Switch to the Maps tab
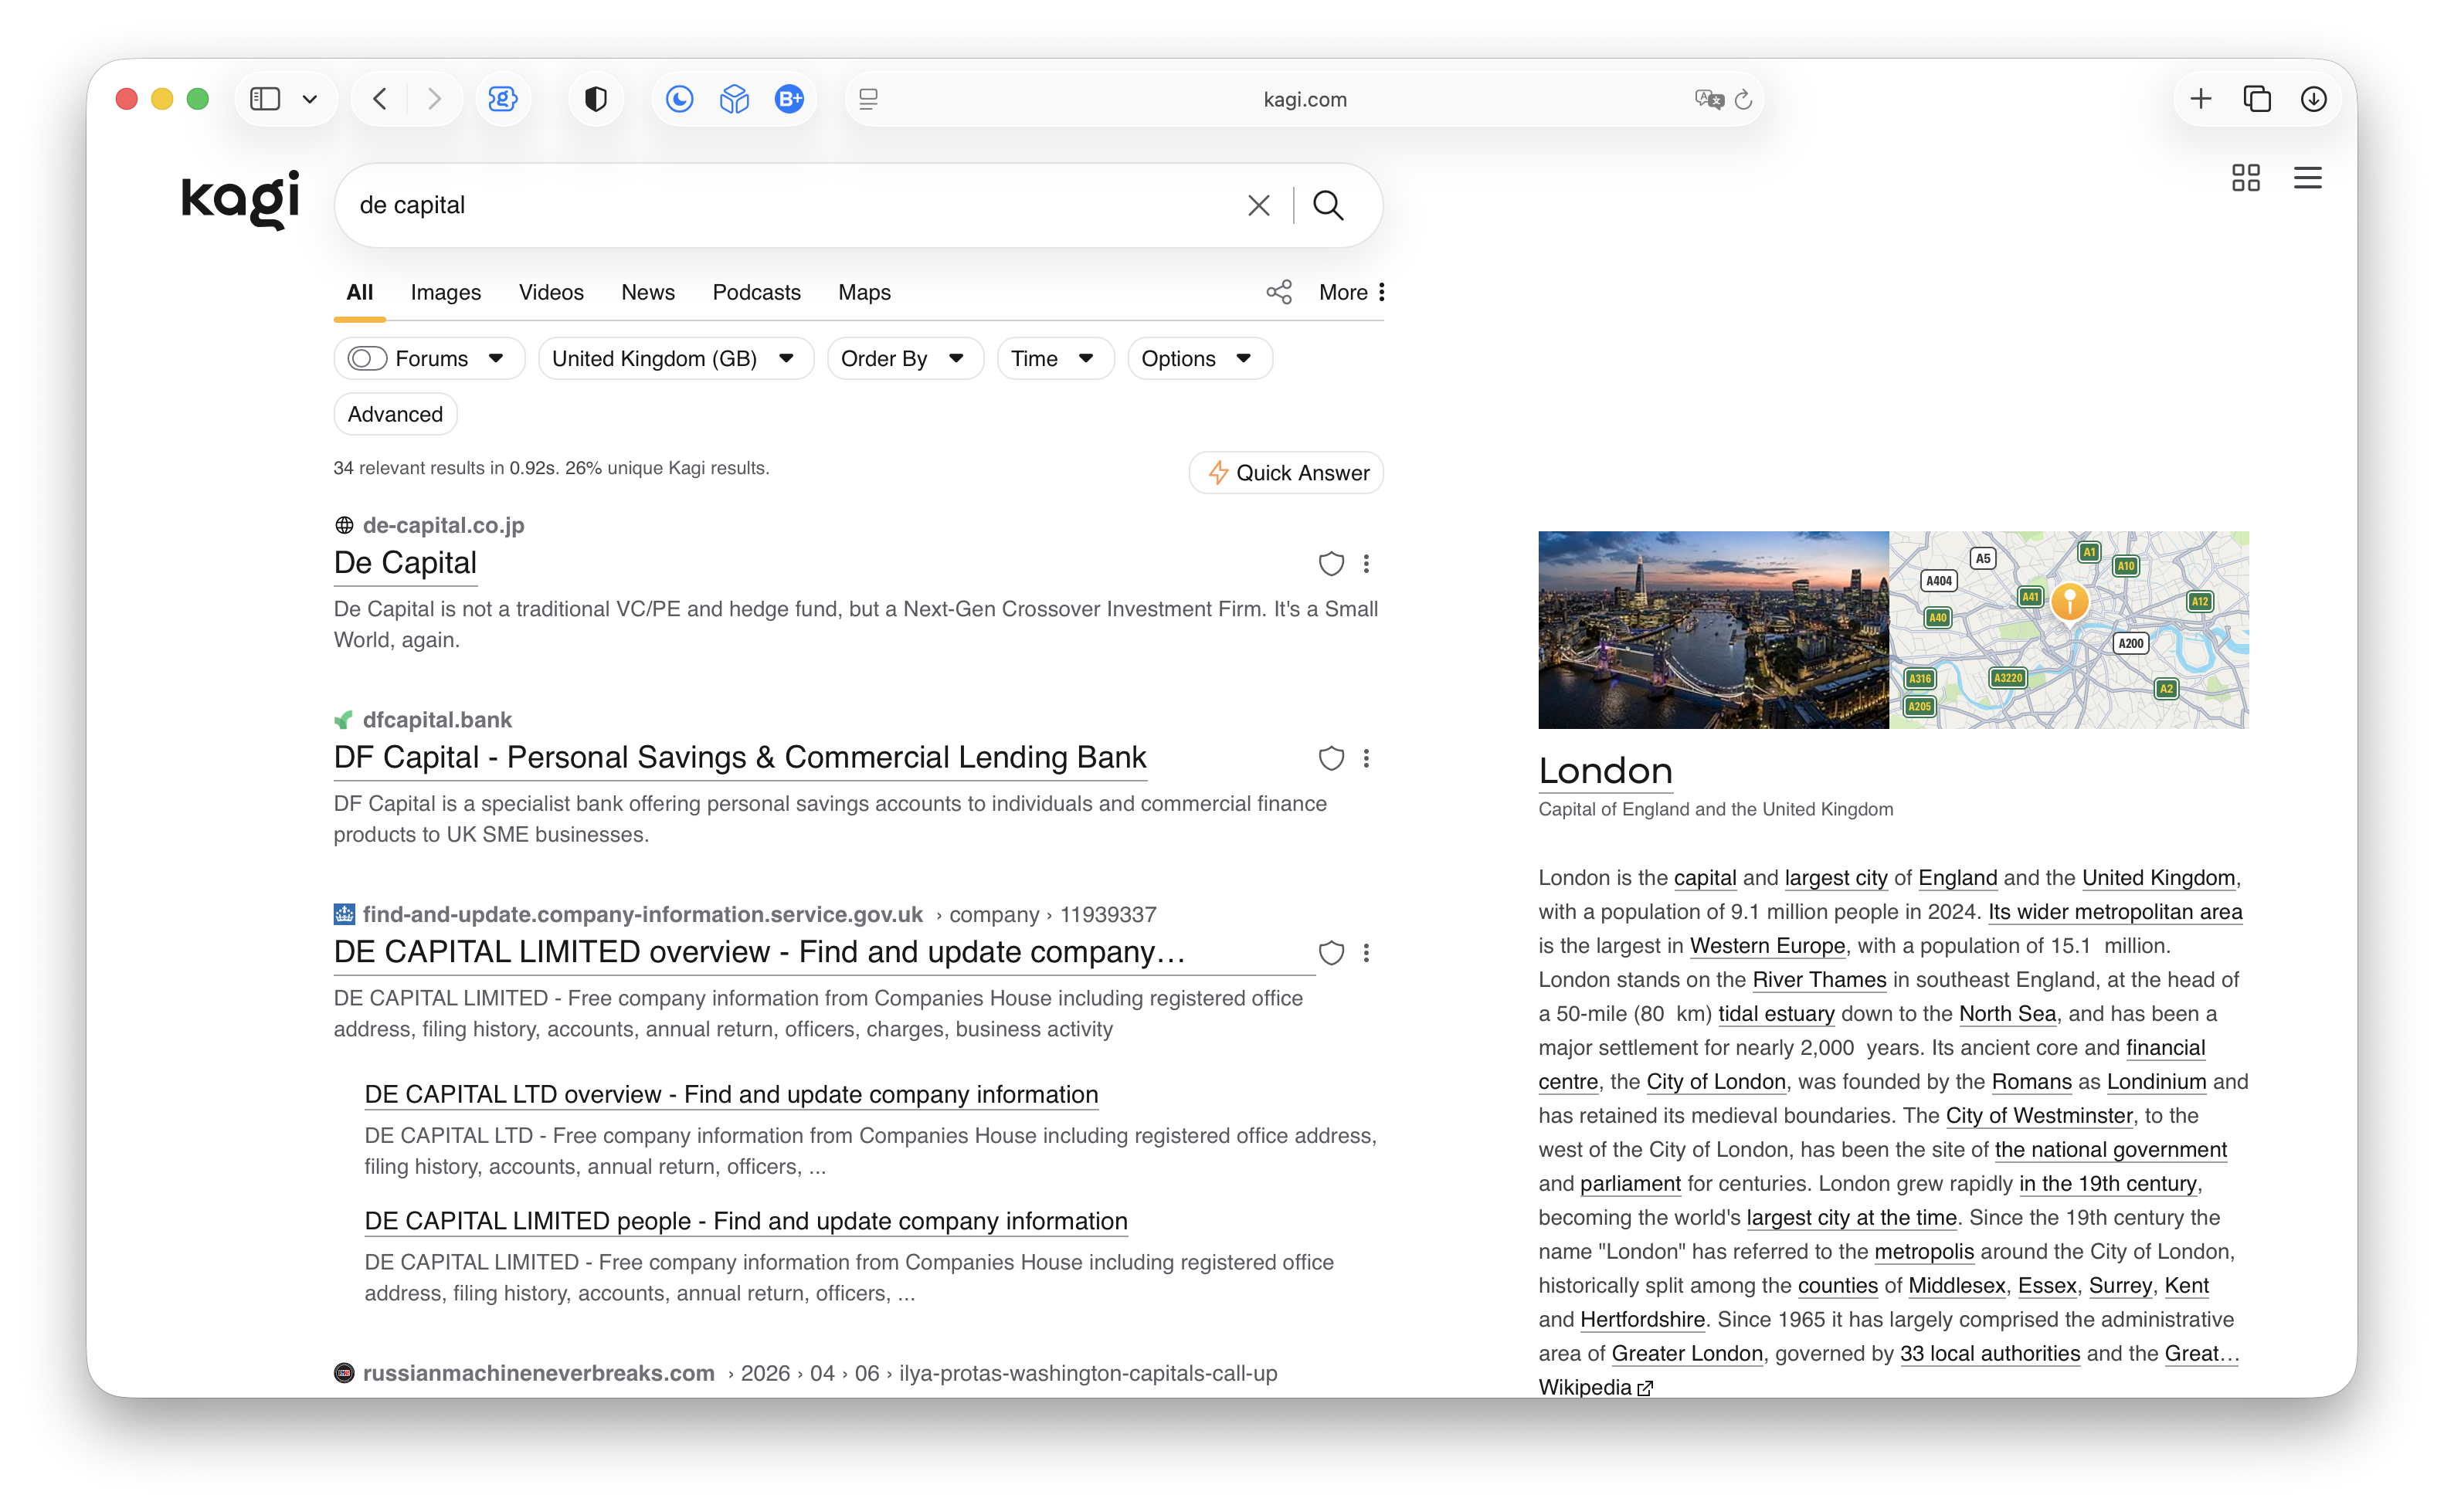 coord(865,292)
